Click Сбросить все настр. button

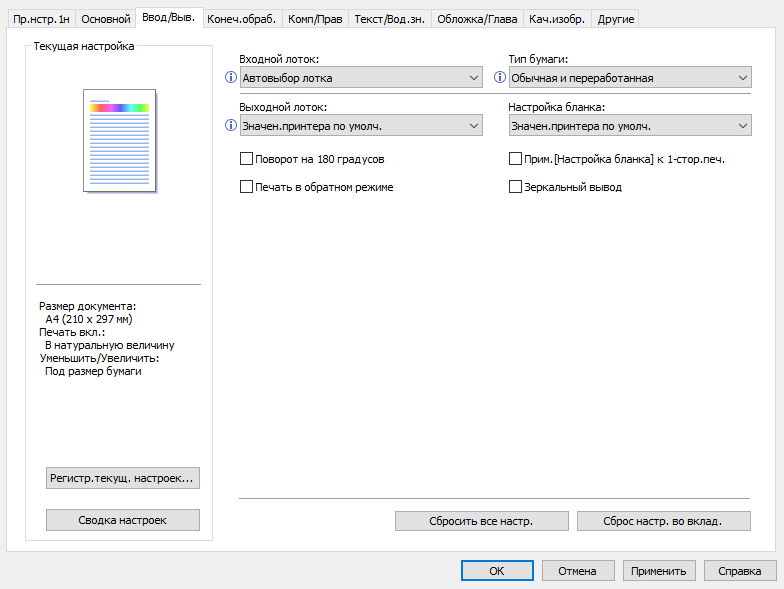tap(482, 521)
